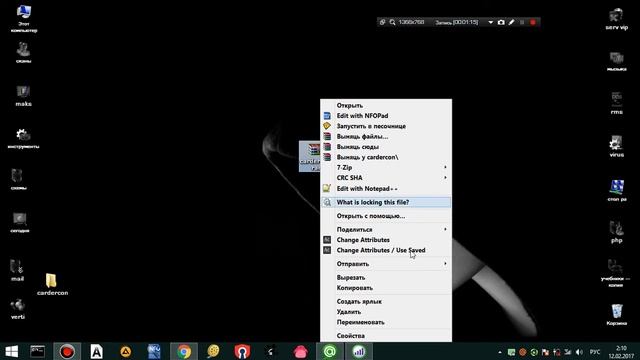This screenshot has height=360, width=640.
Task: Expand the 7-Zip submenu
Action: [386, 167]
